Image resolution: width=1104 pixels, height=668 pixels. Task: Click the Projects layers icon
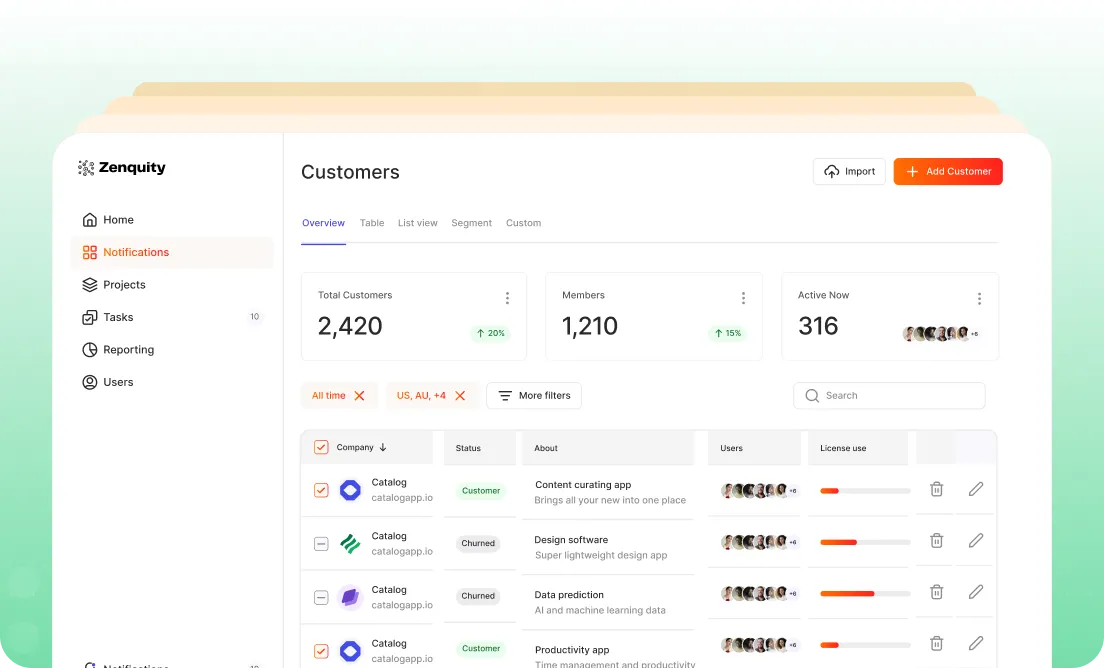(x=89, y=284)
